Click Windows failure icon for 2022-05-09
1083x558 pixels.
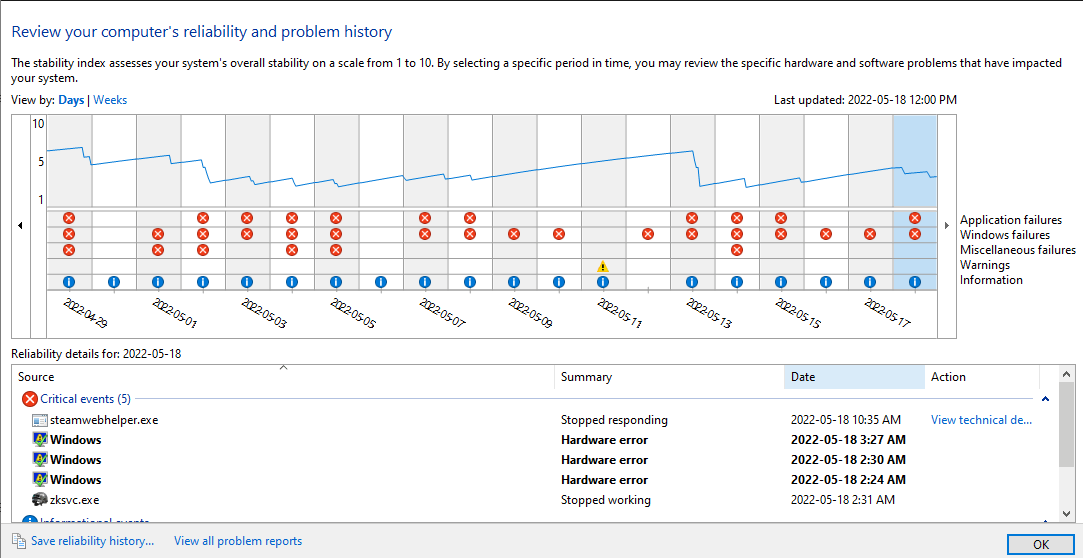(514, 234)
